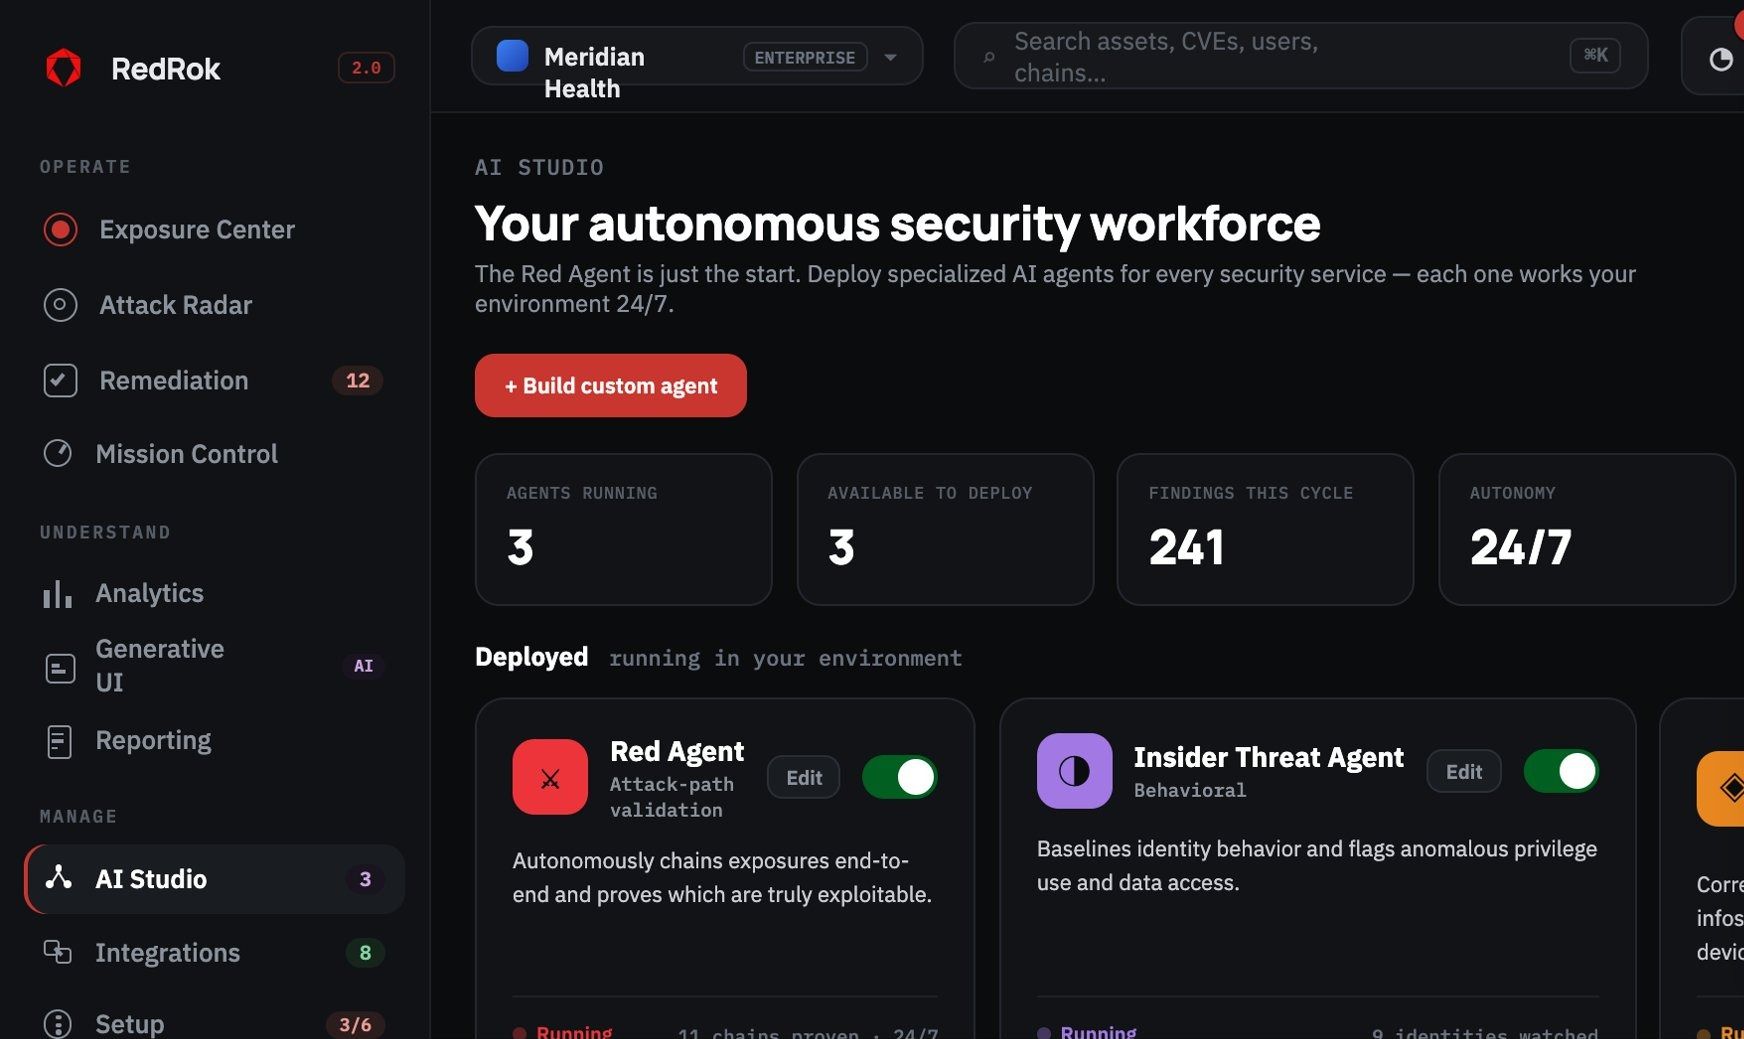This screenshot has width=1744, height=1039.
Task: Click the 2.0 version badge
Action: pos(366,68)
